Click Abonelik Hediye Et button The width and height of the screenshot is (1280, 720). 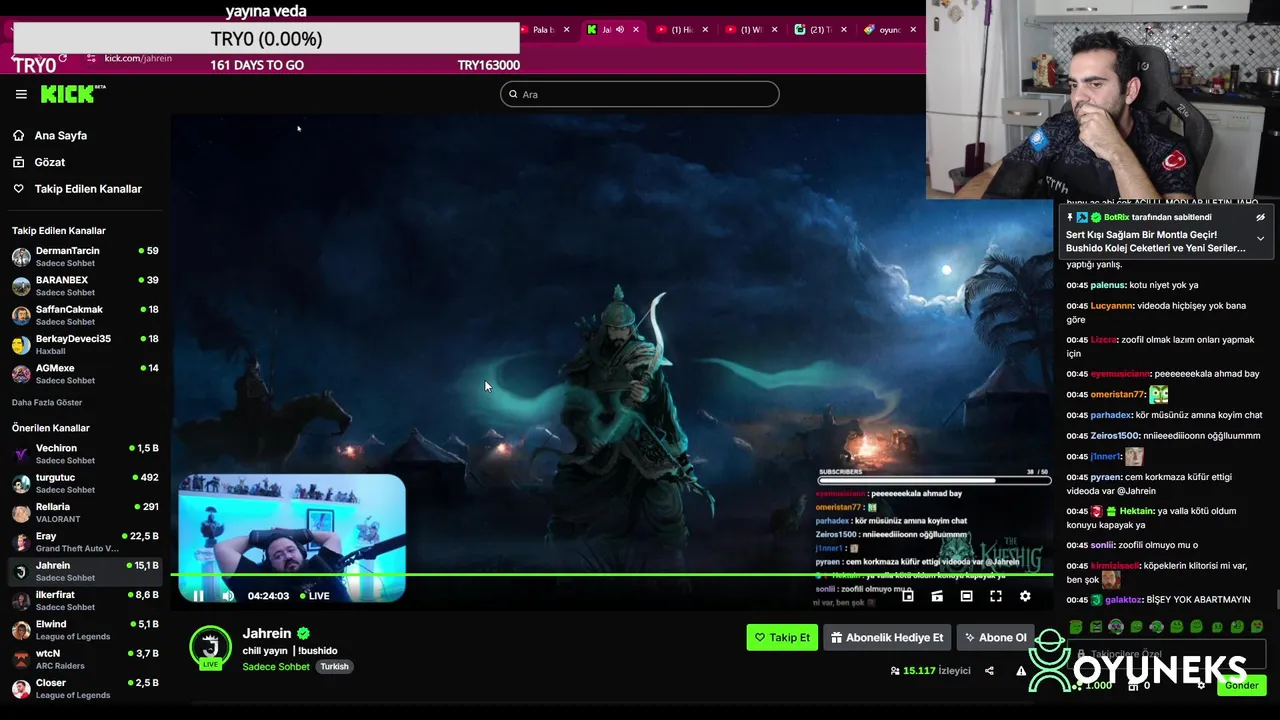(x=887, y=637)
